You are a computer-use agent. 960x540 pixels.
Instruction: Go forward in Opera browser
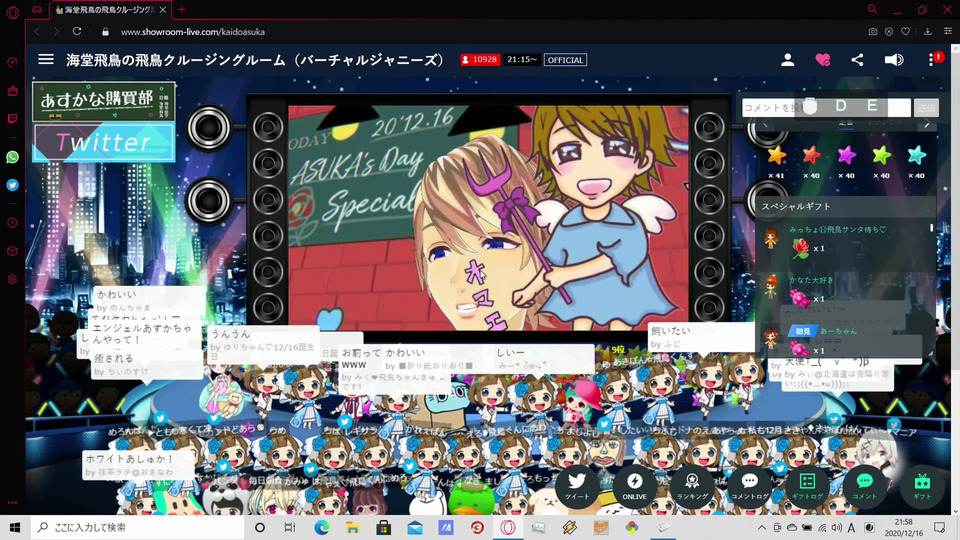[x=56, y=31]
